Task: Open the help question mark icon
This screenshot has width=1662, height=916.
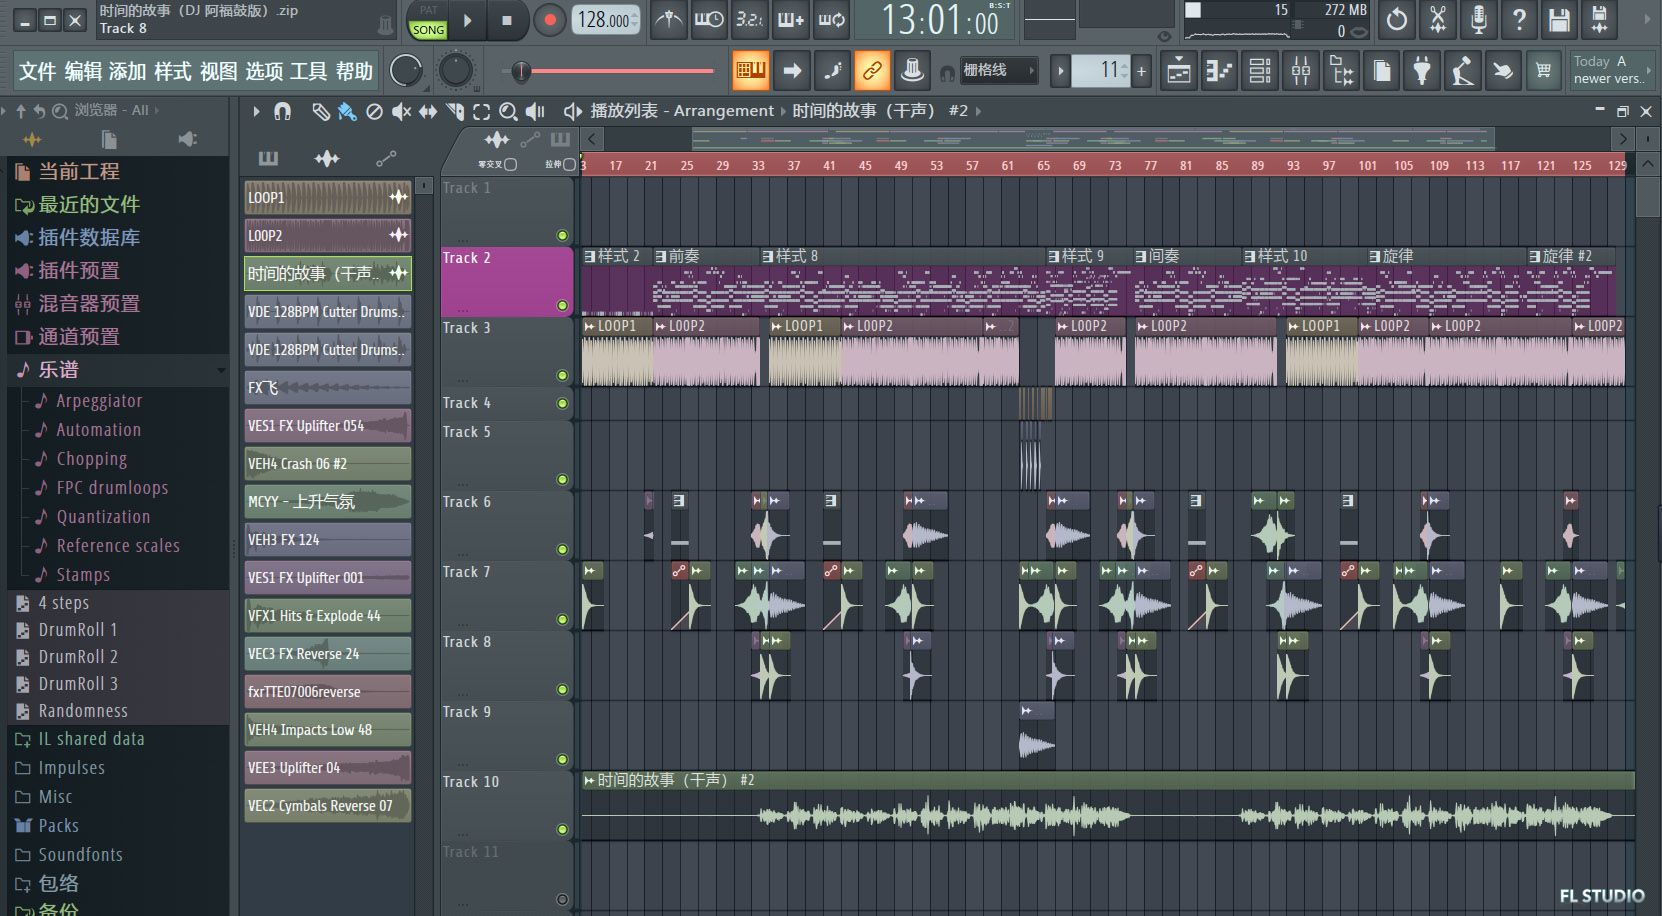Action: pyautogui.click(x=1519, y=19)
